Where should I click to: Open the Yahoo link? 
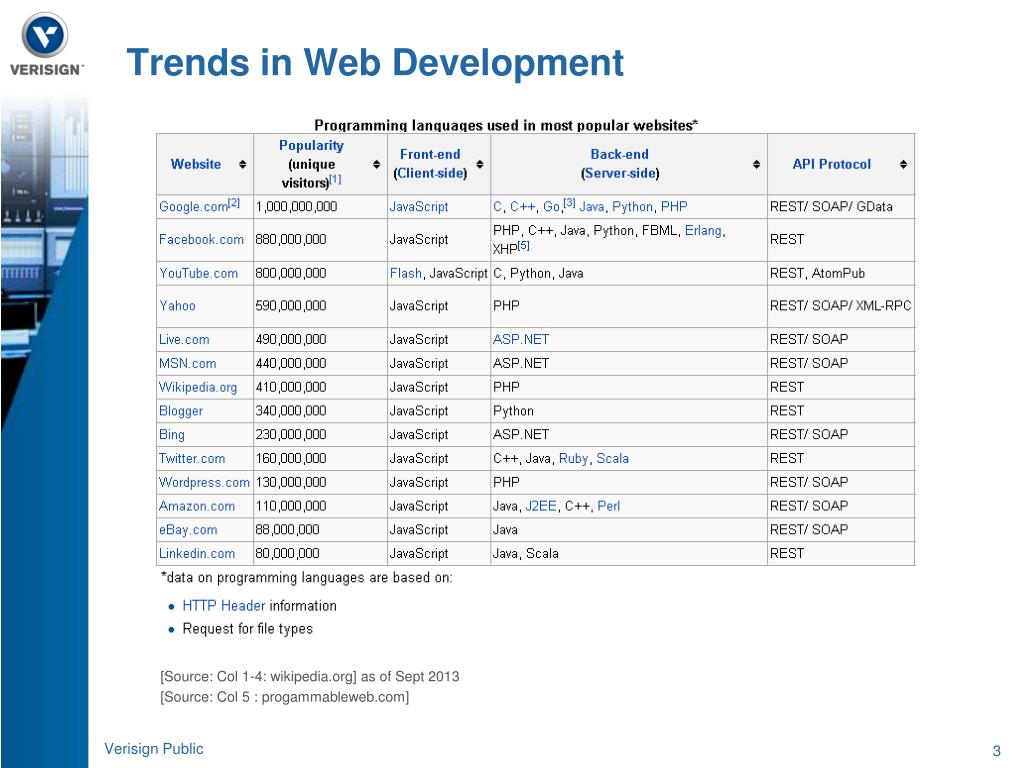(x=177, y=306)
